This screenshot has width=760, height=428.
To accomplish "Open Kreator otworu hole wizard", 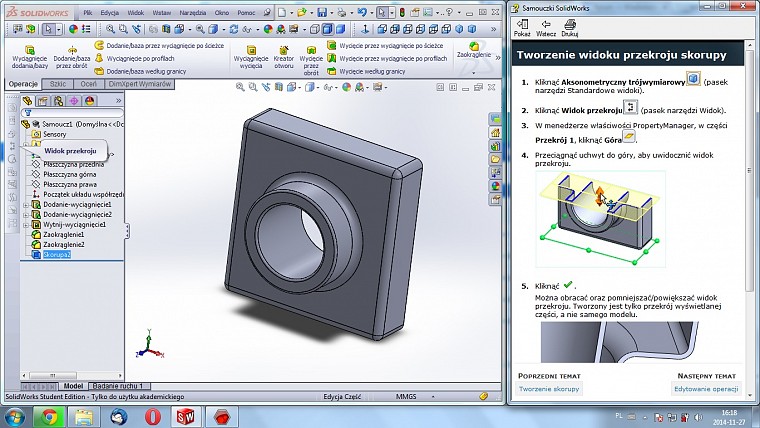I will [x=284, y=57].
